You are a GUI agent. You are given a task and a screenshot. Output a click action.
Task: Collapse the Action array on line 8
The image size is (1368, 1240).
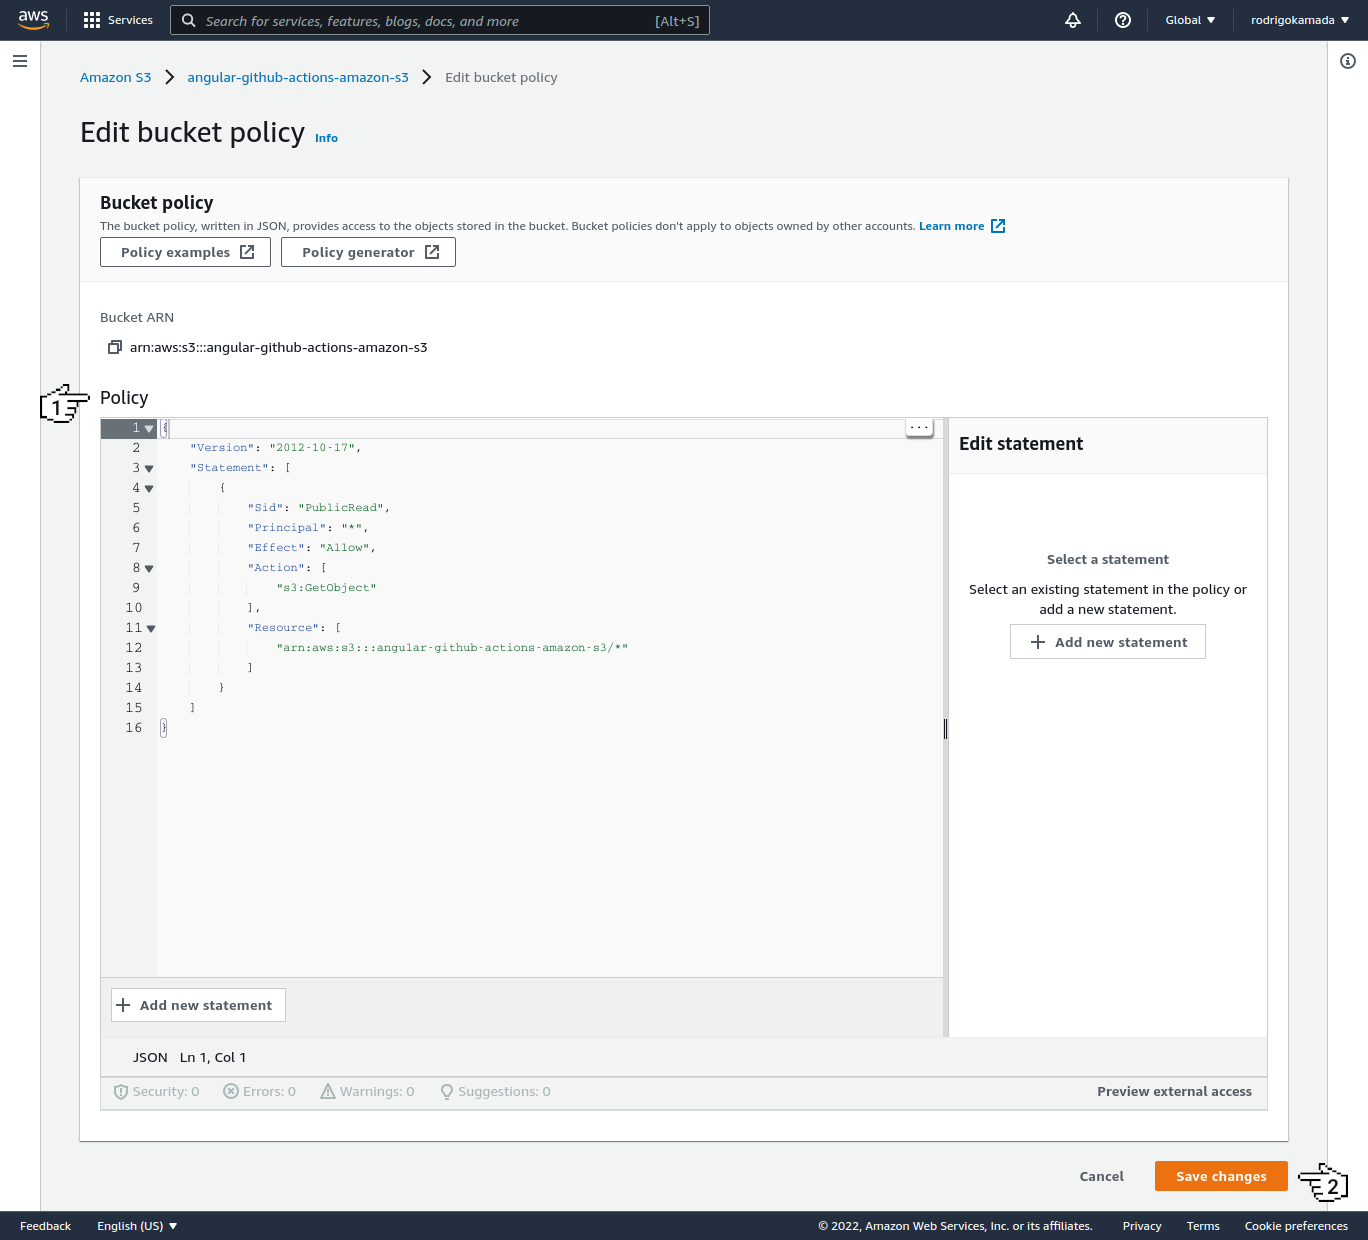click(149, 568)
